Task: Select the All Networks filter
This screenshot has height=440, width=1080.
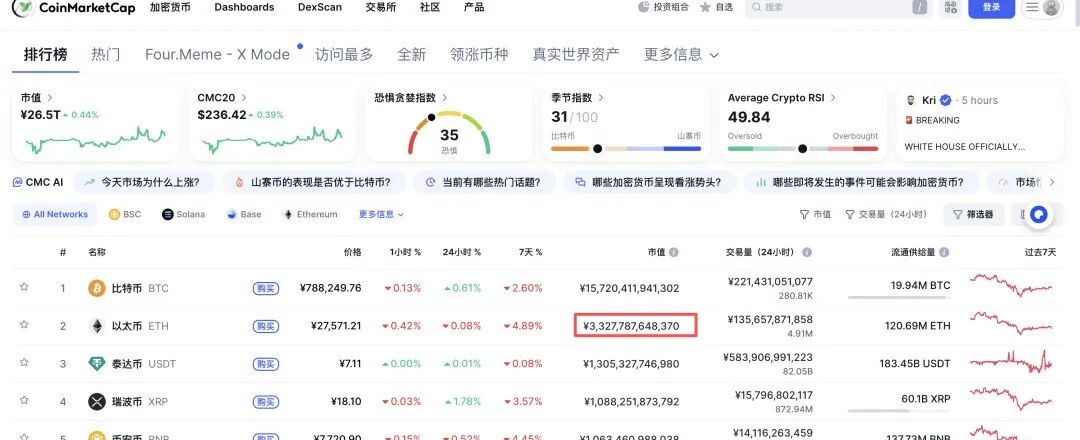Action: point(55,214)
